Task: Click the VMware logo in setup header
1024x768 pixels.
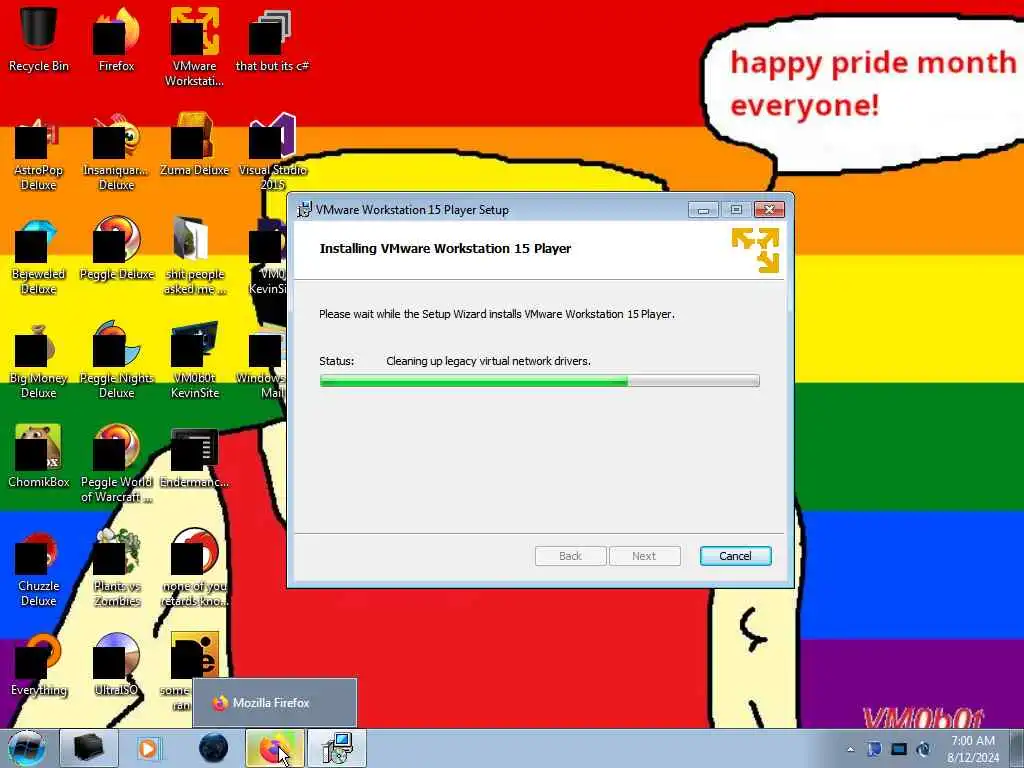Action: tap(756, 250)
